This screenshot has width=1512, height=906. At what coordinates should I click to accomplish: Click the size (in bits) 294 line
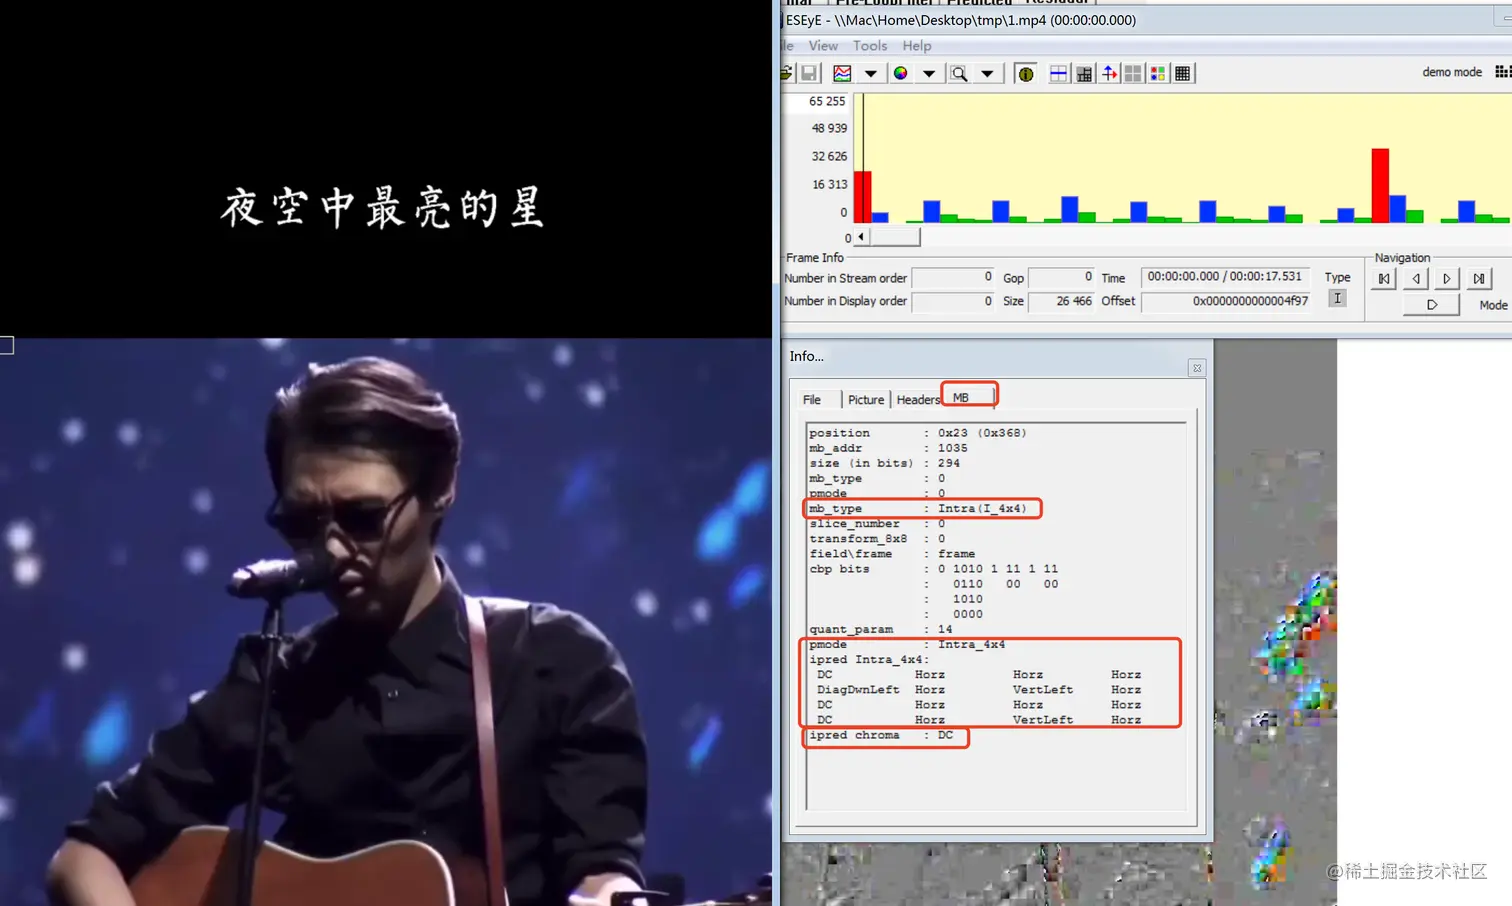click(x=884, y=463)
